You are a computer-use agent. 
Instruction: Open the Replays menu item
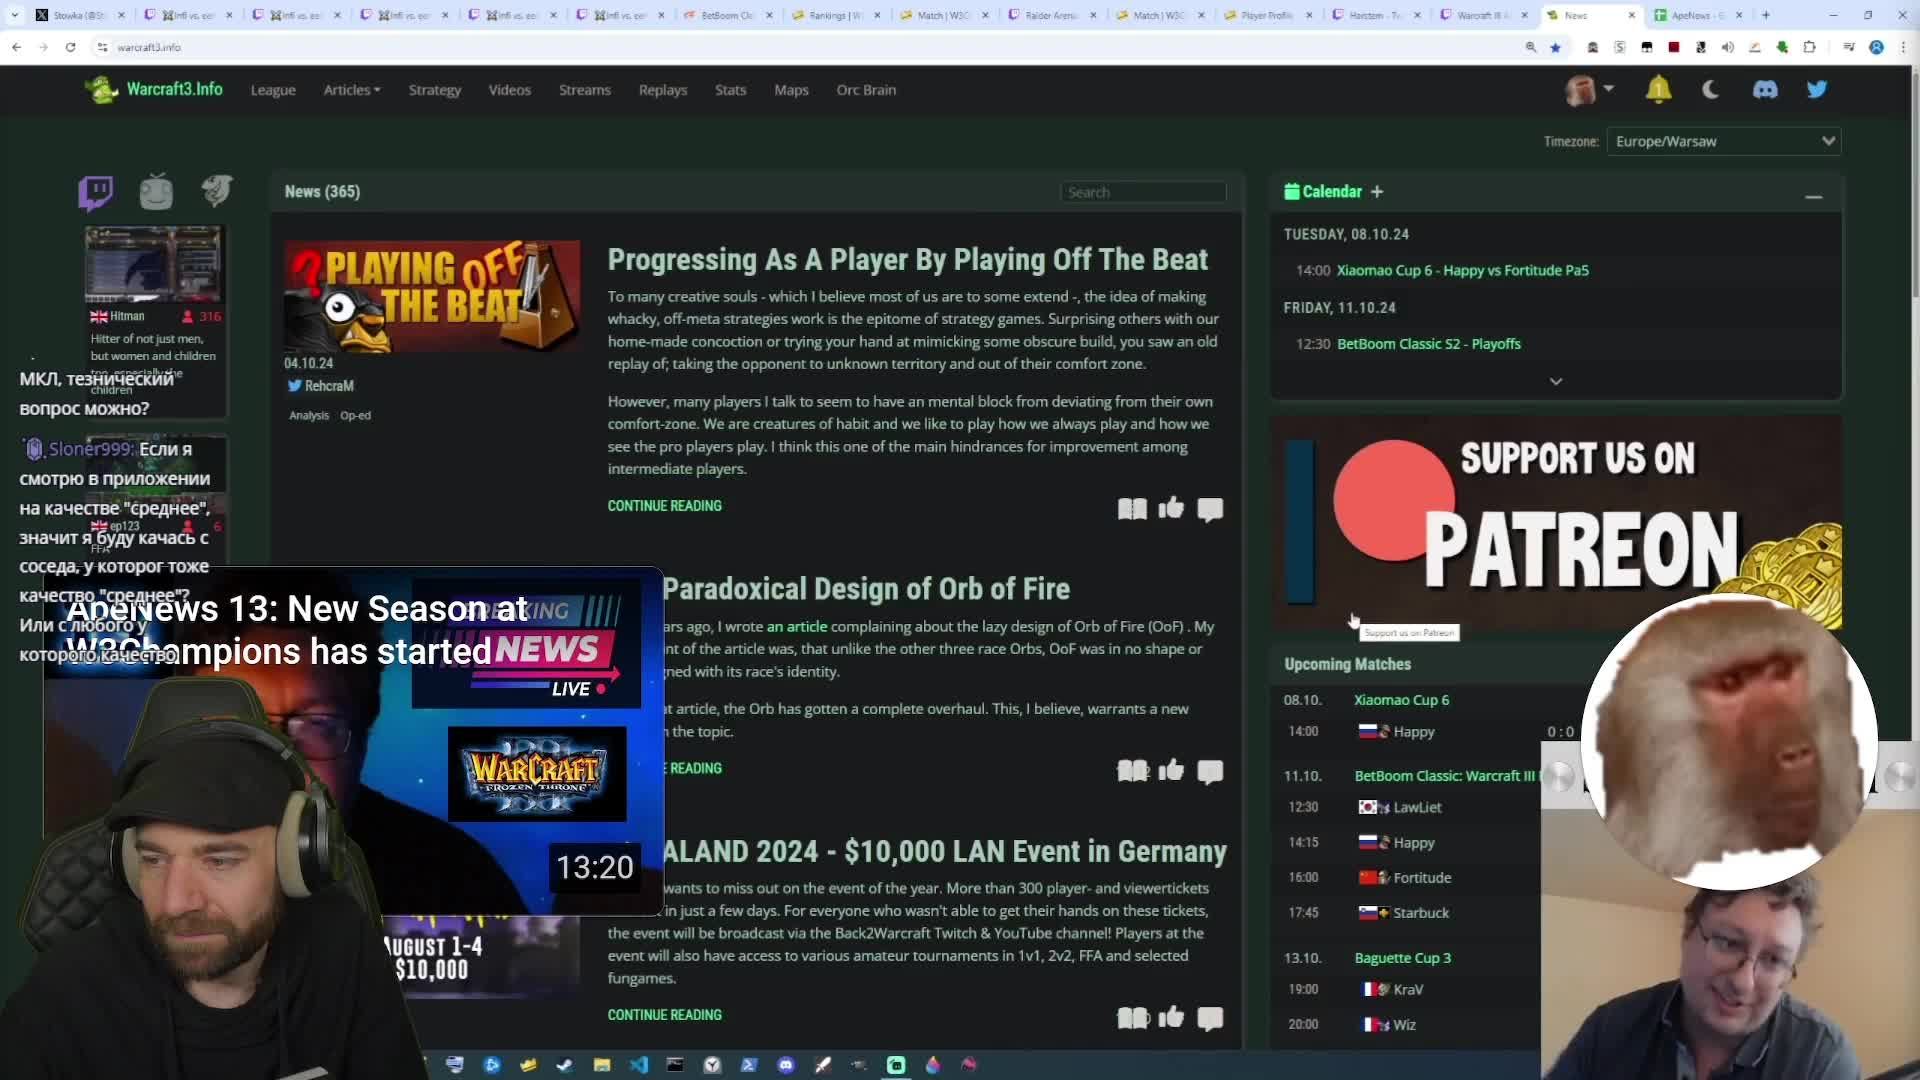[663, 90]
